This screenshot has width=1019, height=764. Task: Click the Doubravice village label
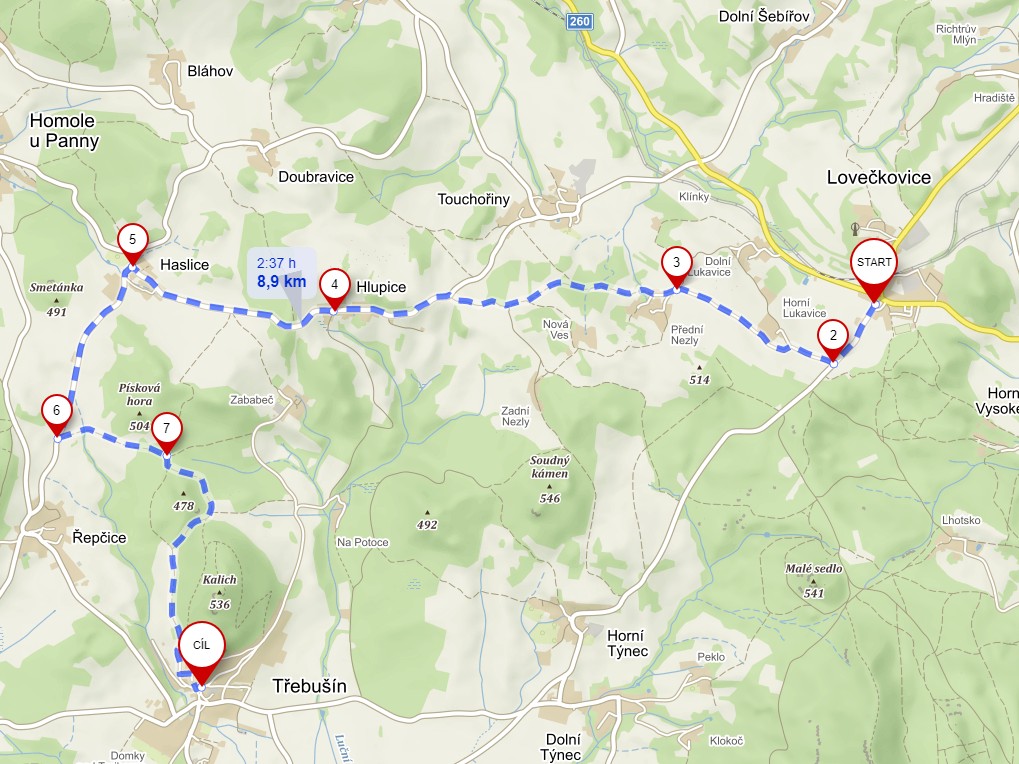[x=316, y=177]
